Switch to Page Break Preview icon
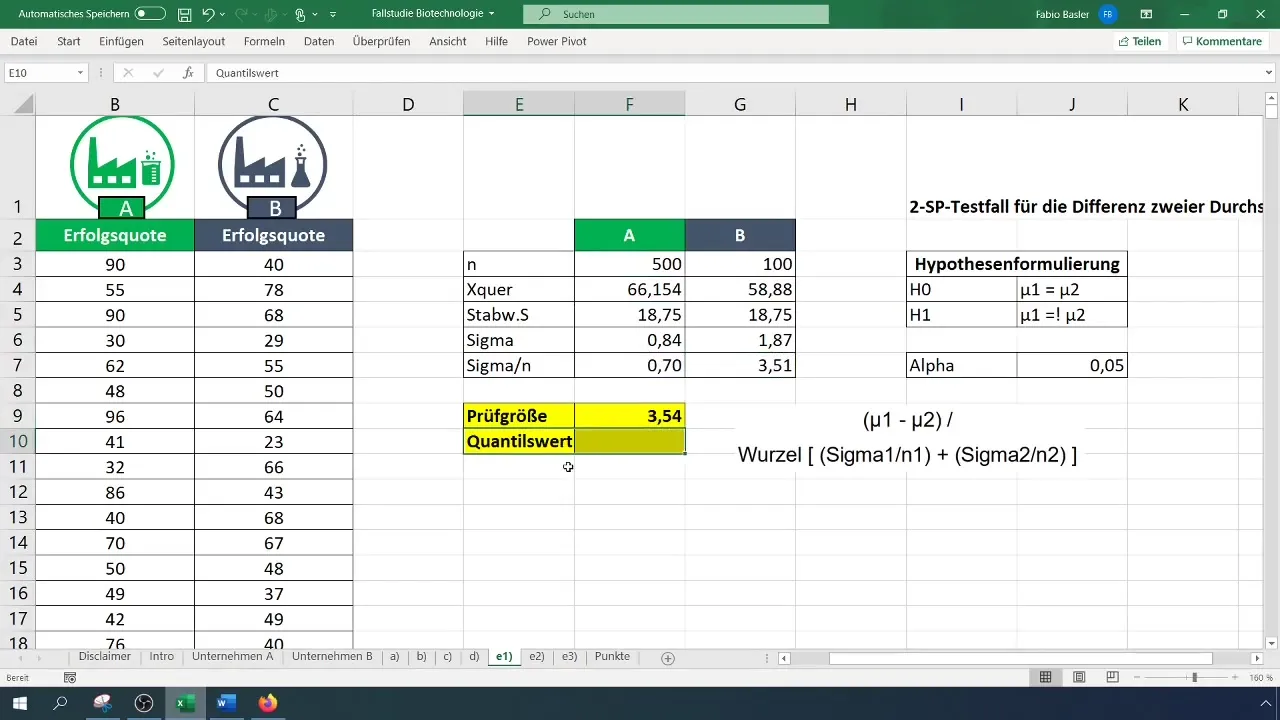1280x720 pixels. [1112, 678]
